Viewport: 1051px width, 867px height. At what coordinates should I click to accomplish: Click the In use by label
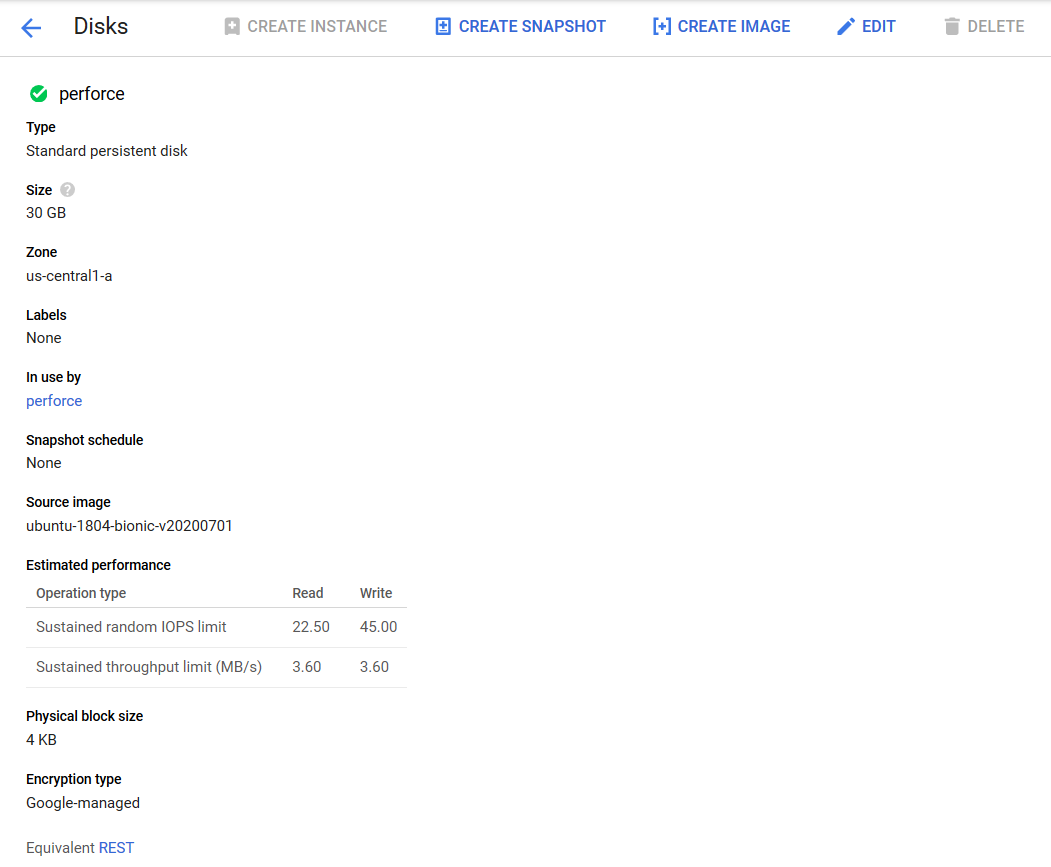(x=54, y=377)
